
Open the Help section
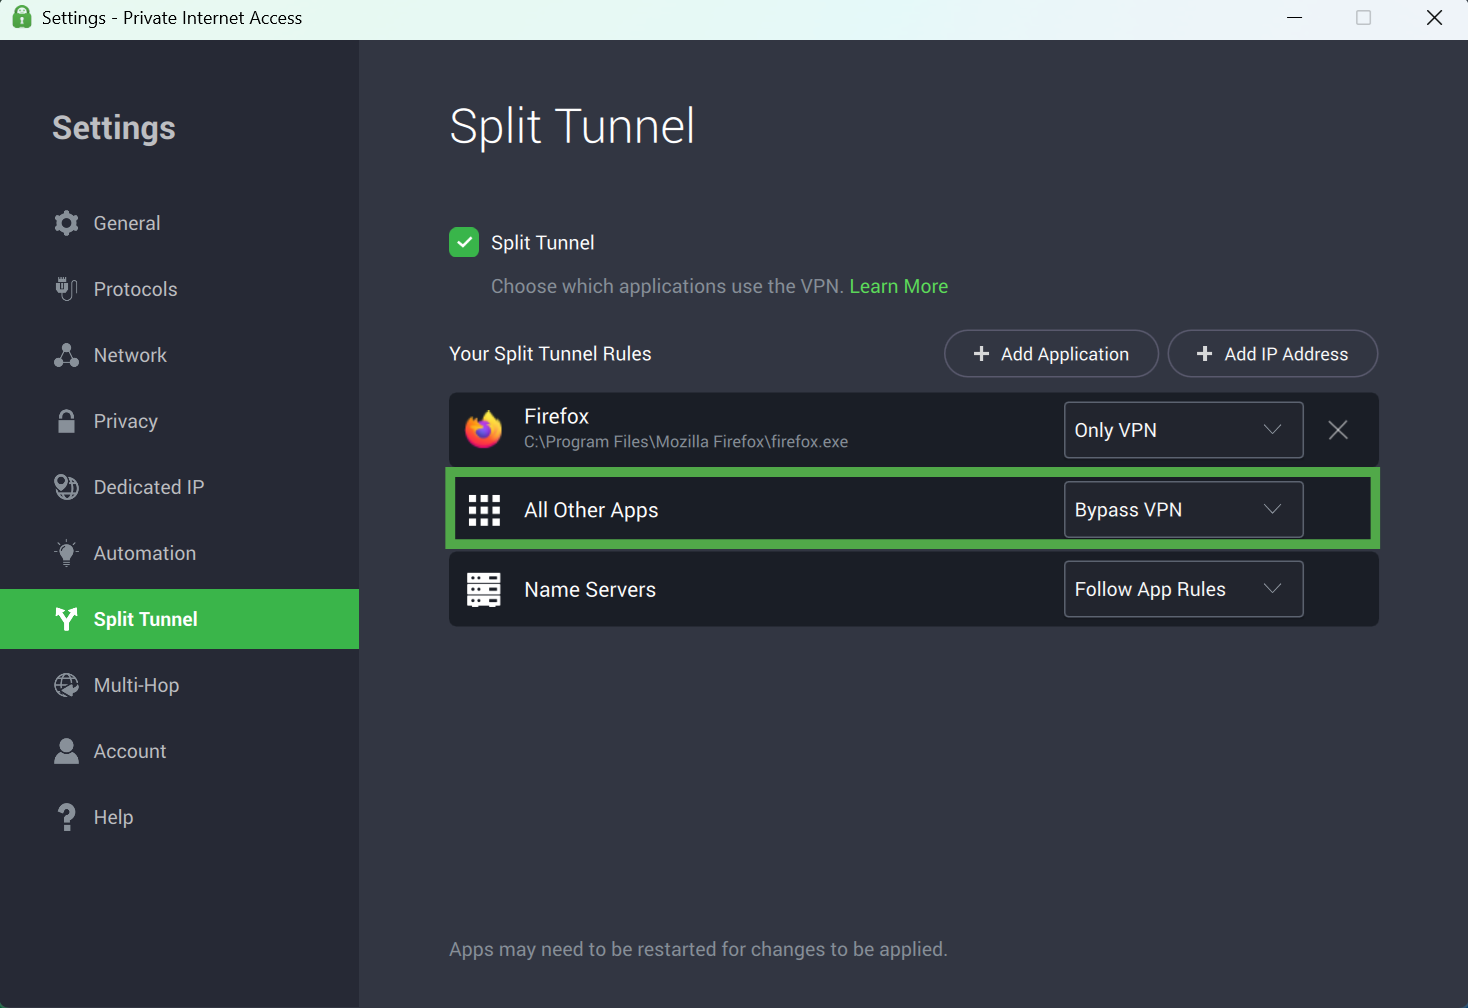pos(179,817)
